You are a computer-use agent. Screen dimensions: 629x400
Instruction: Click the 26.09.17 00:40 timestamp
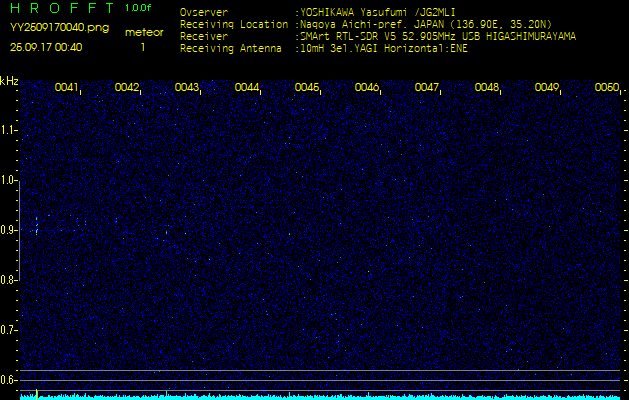46,47
